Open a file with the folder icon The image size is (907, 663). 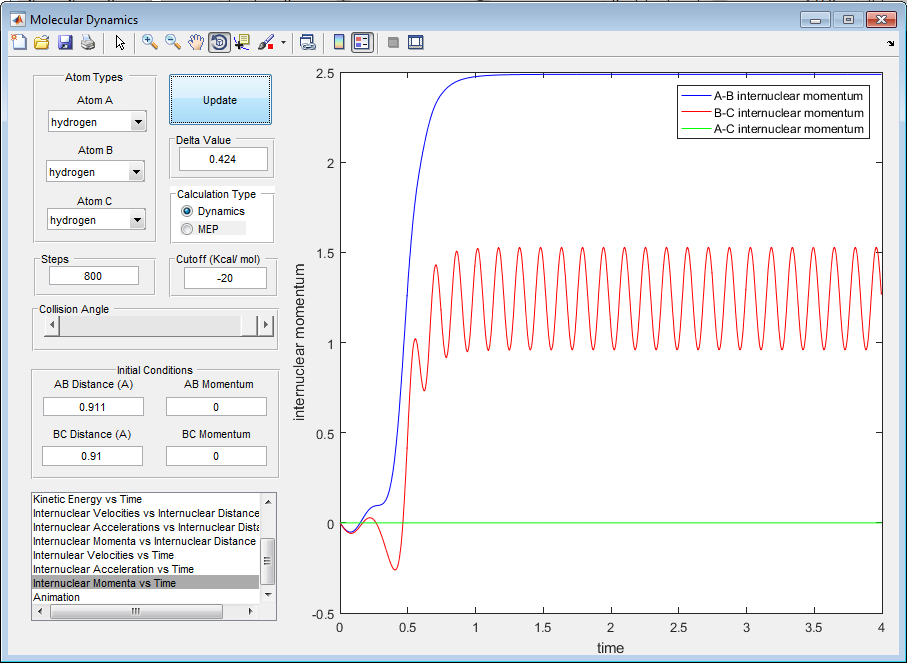pos(42,42)
